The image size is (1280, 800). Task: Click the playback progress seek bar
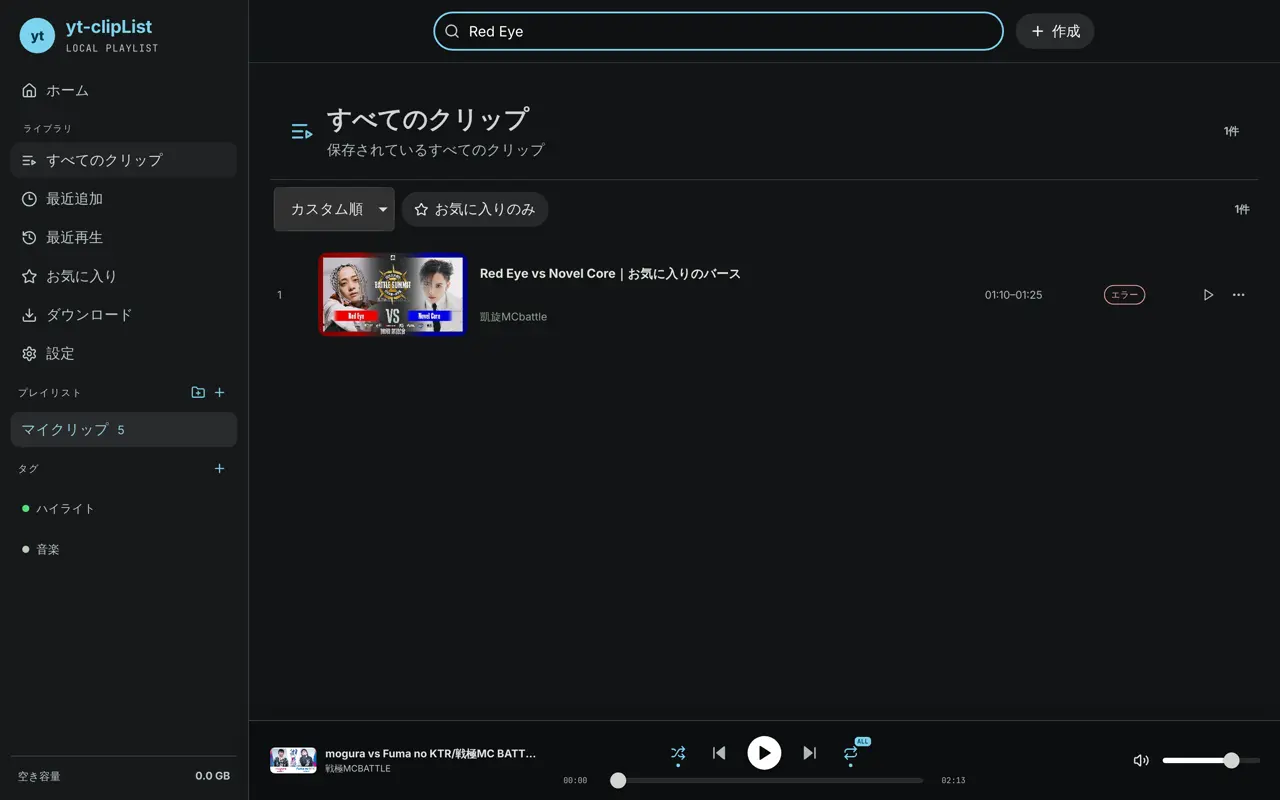pos(767,780)
